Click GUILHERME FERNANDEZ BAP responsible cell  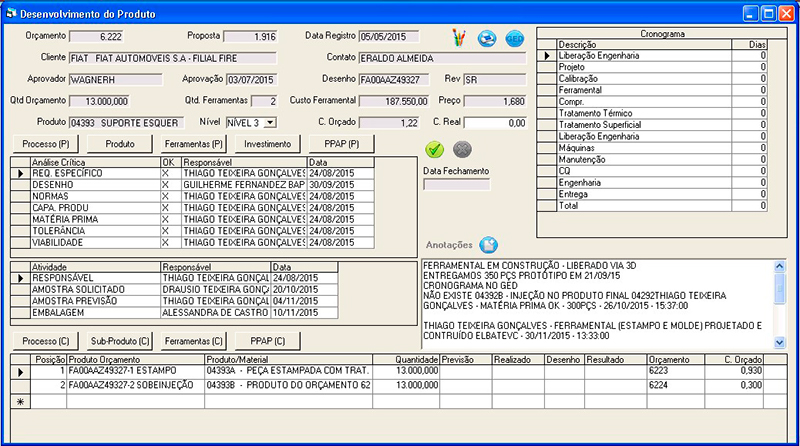point(244,185)
